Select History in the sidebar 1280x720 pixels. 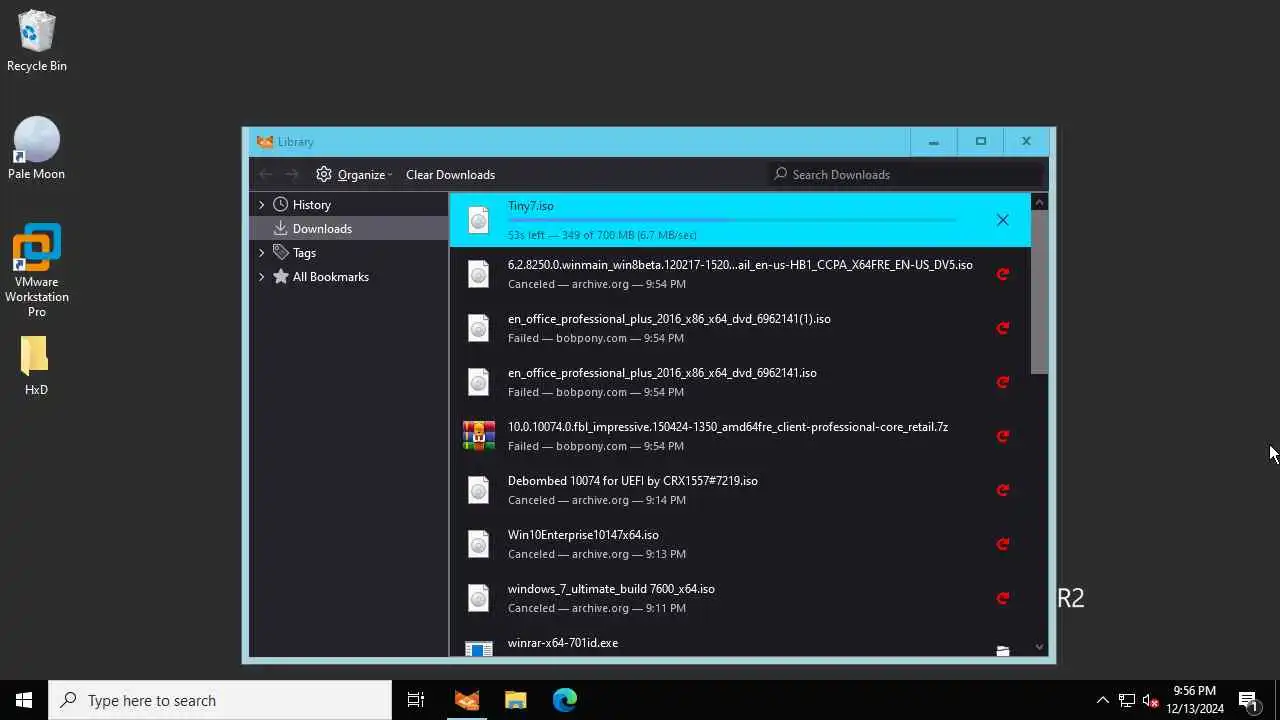pos(311,205)
